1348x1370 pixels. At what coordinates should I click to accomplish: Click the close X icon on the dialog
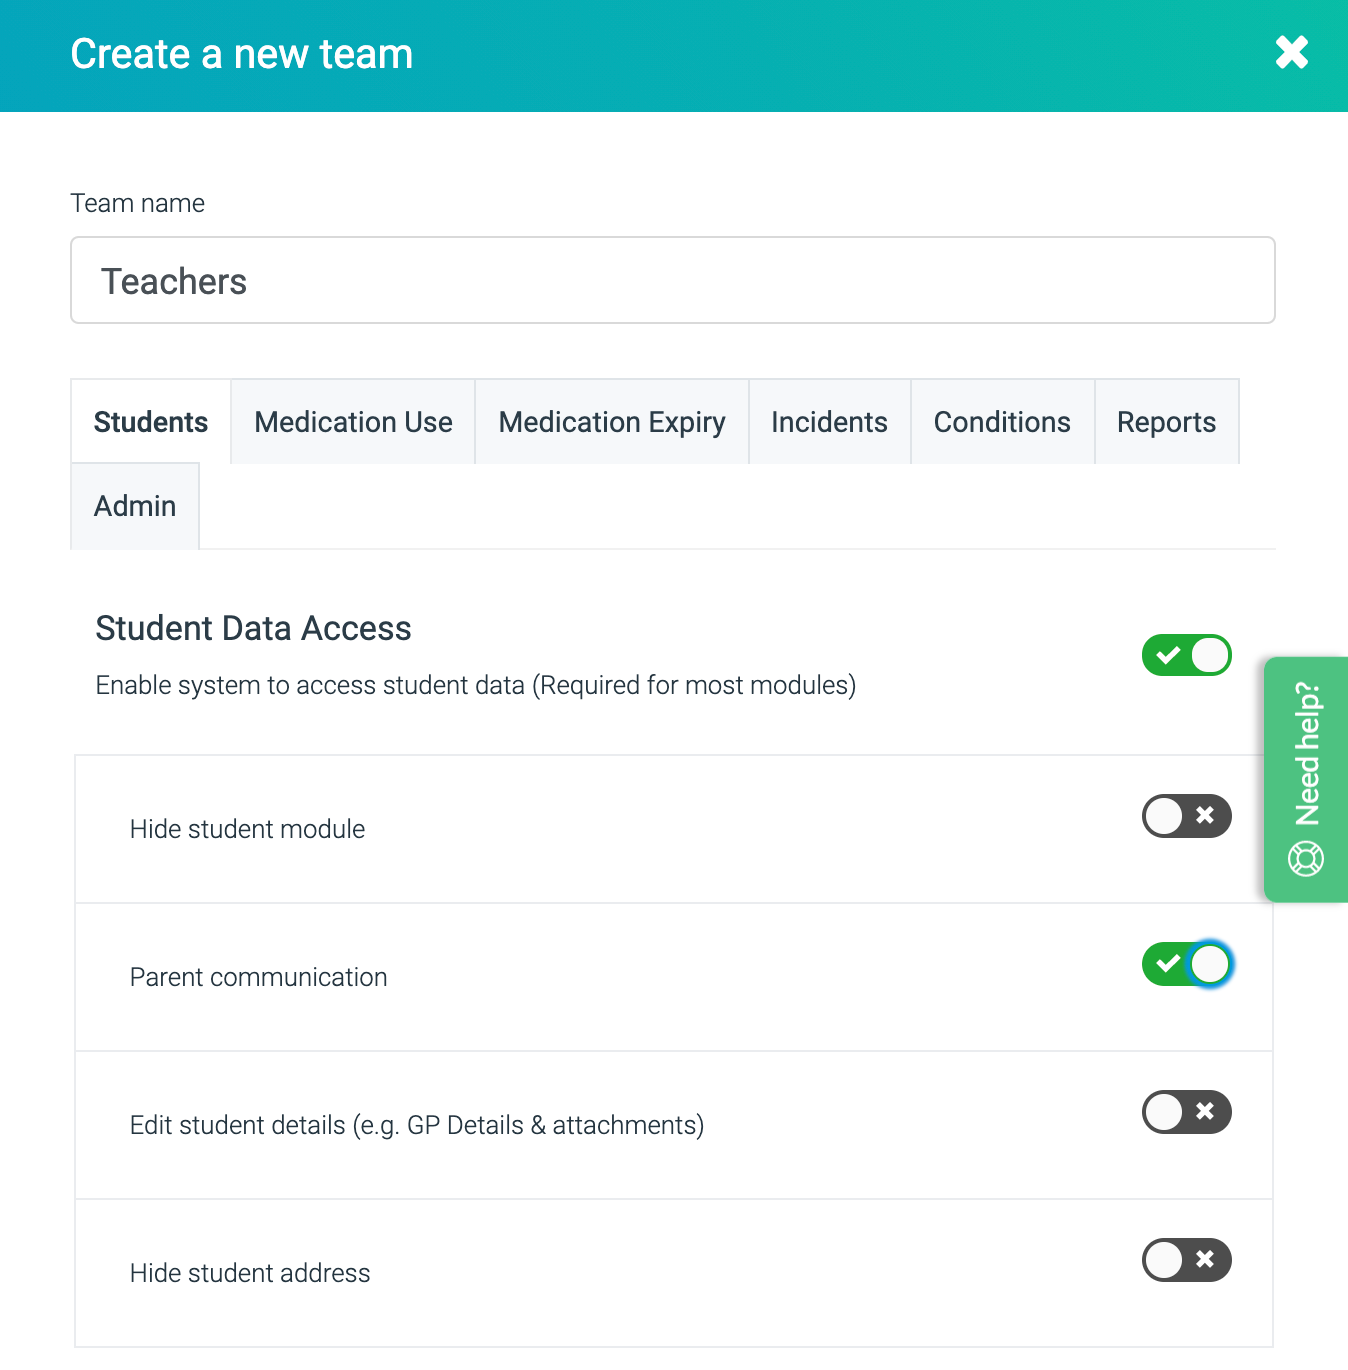1291,54
